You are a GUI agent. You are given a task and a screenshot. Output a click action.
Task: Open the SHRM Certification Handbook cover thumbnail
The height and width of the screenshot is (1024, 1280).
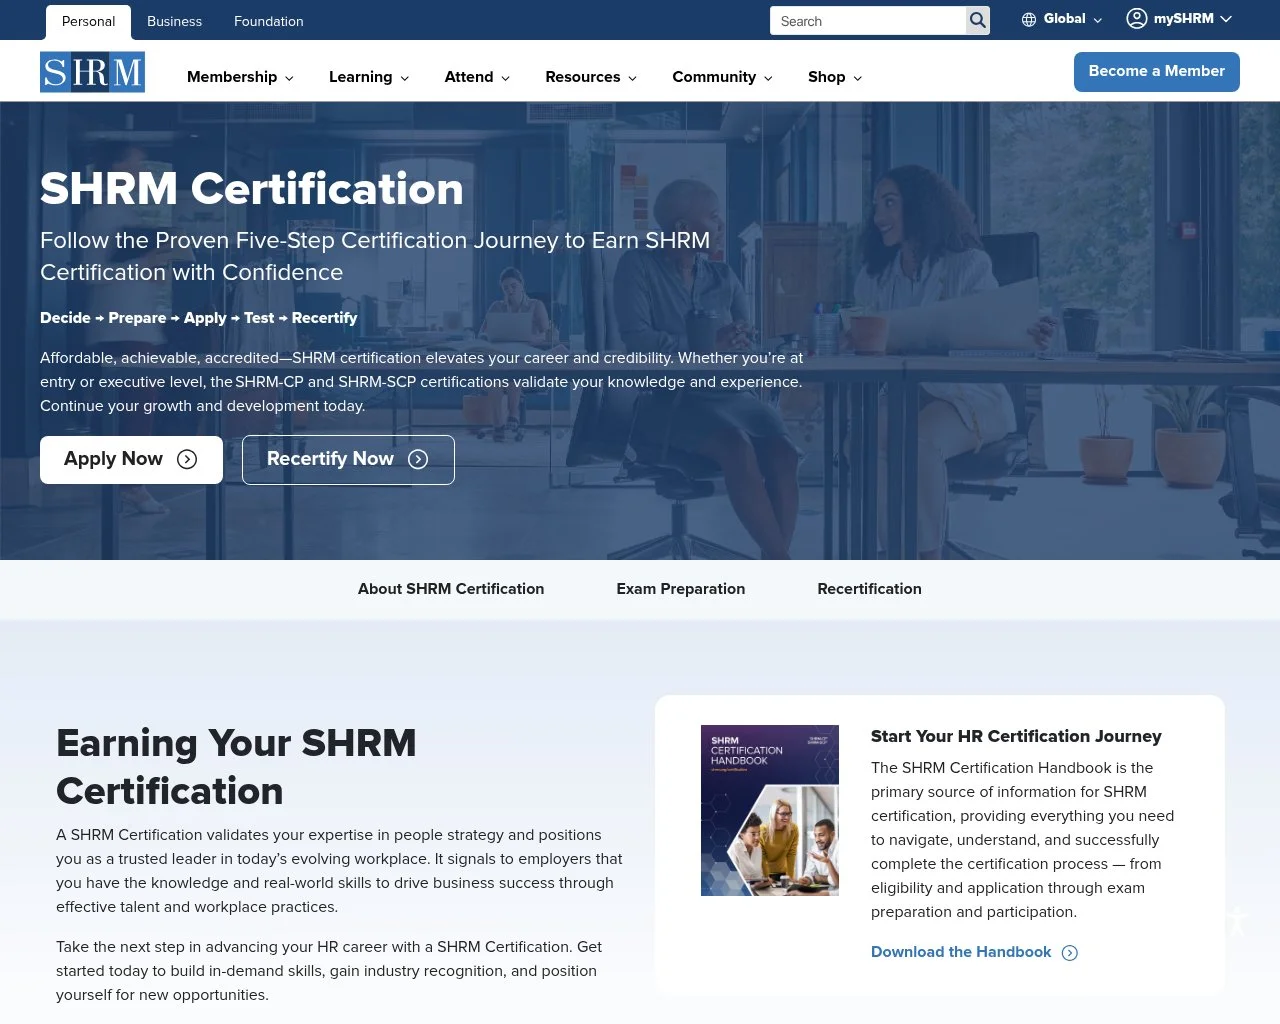pyautogui.click(x=770, y=810)
